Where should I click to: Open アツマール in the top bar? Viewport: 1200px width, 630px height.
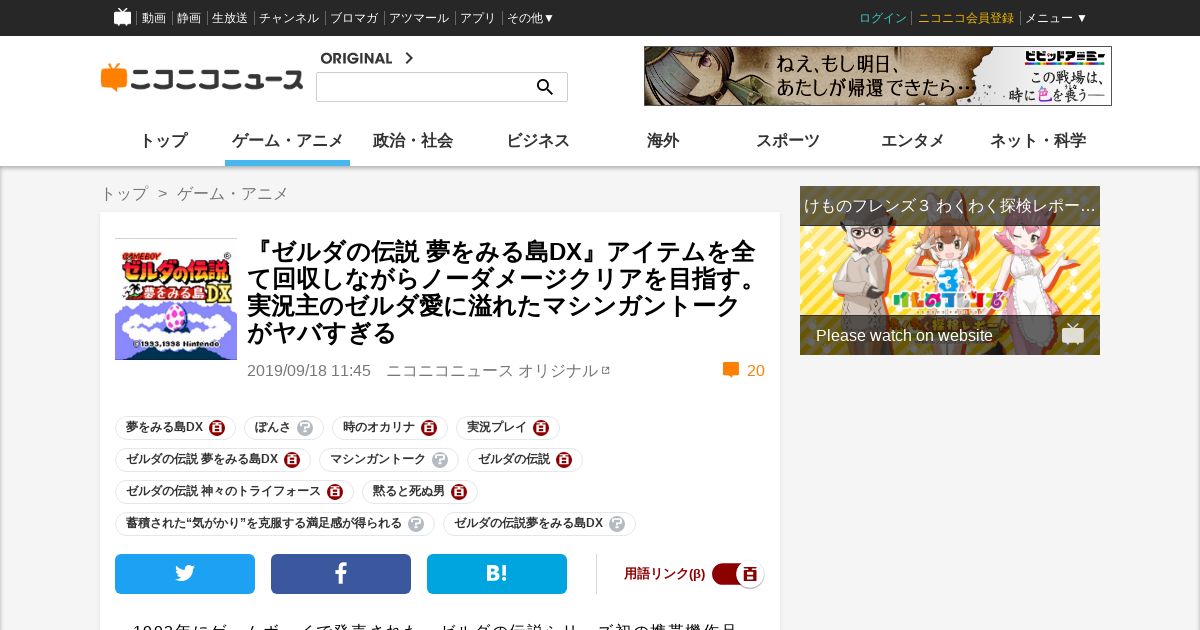point(419,18)
